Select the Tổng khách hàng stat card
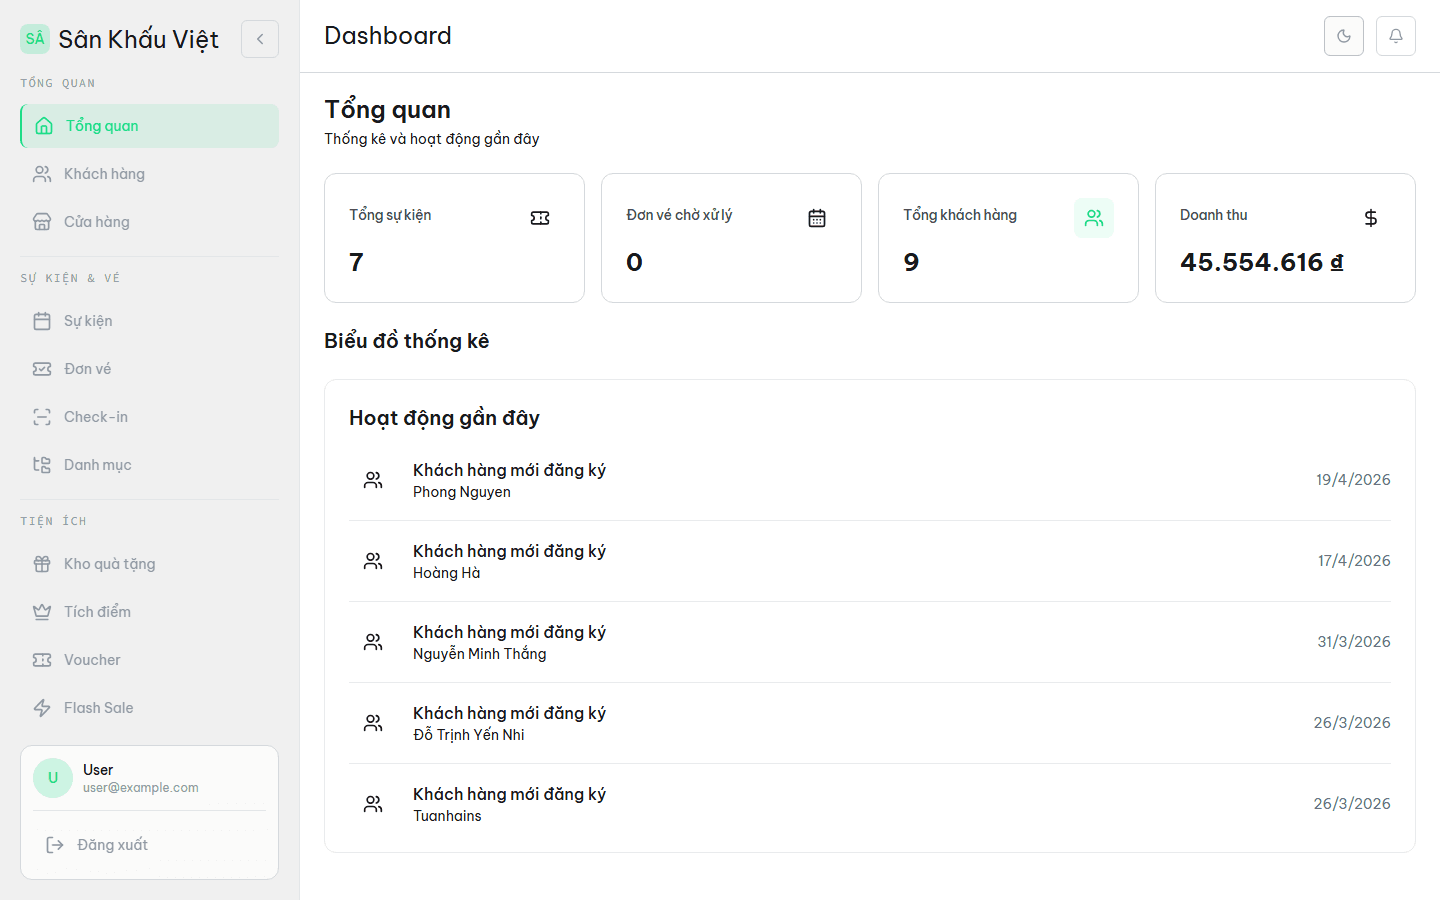1440x900 pixels. [1008, 238]
